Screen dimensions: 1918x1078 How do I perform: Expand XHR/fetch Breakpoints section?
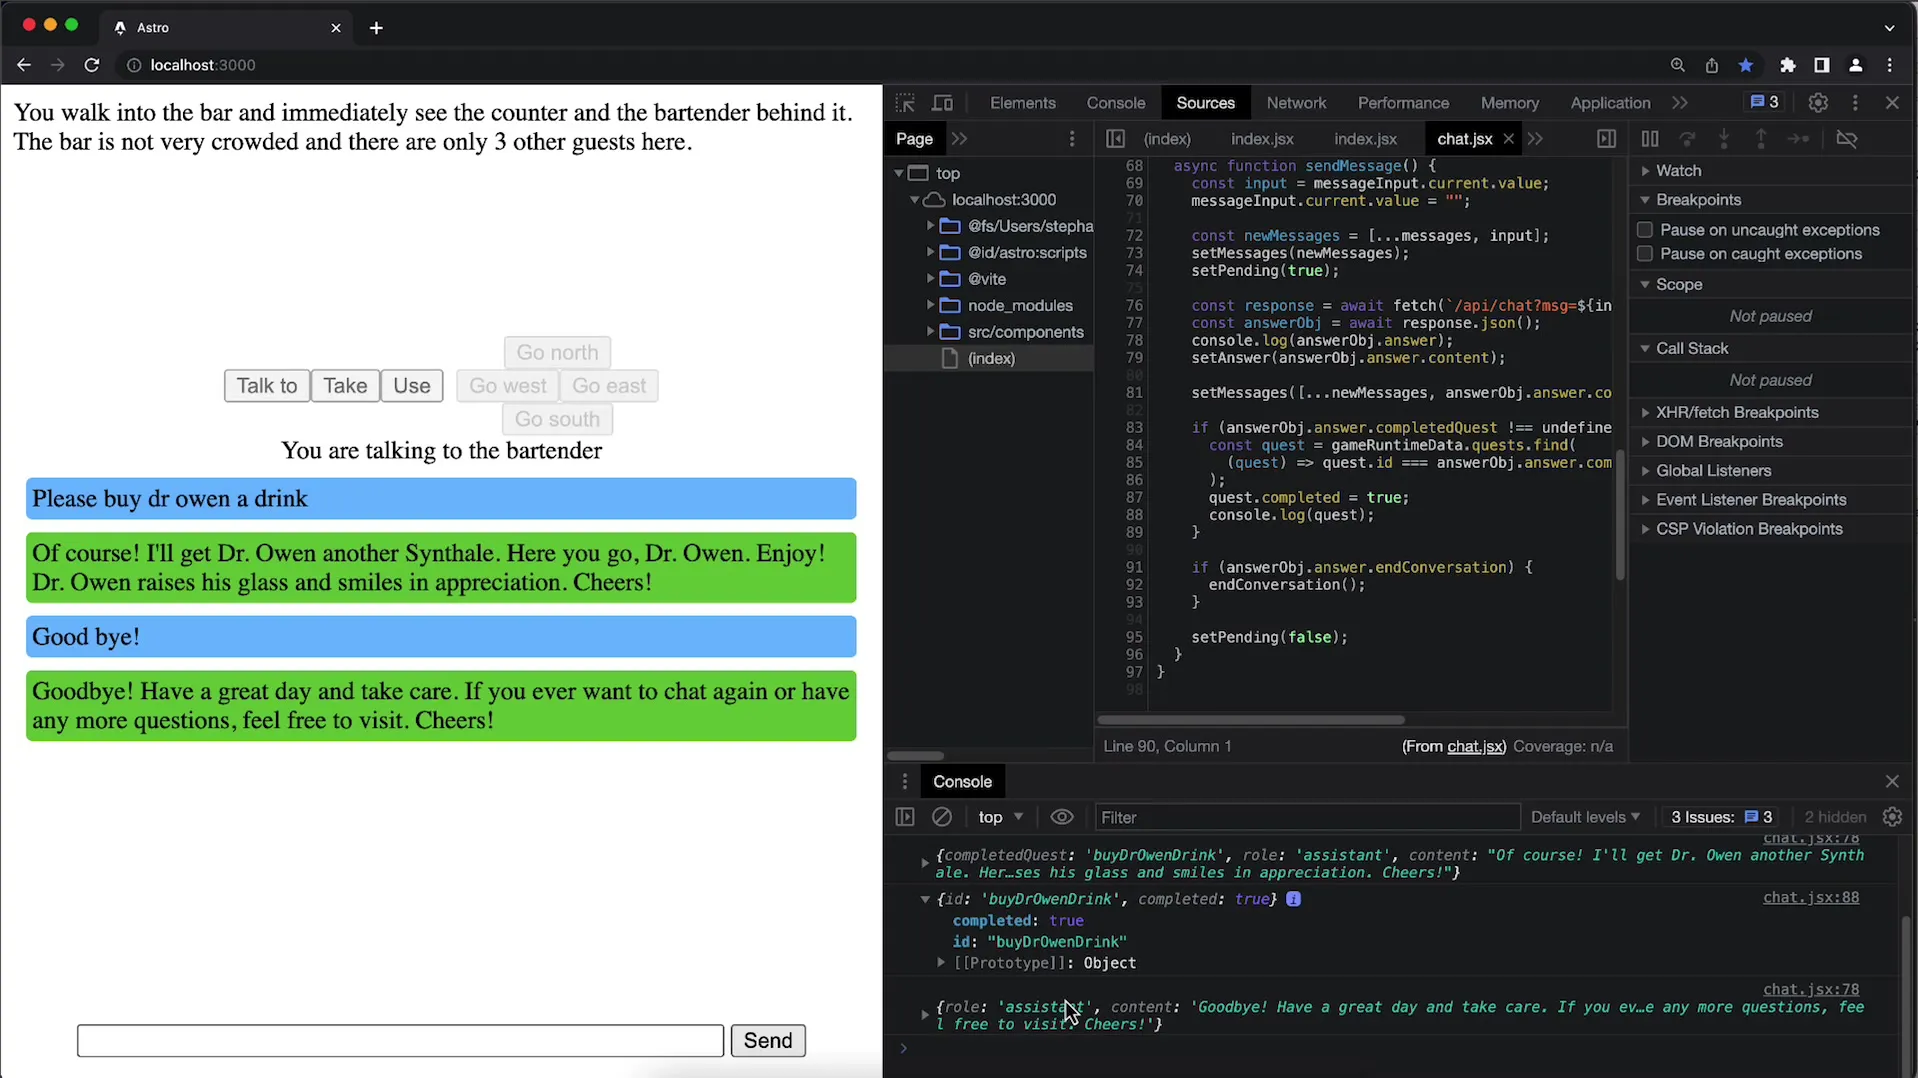1646,413
